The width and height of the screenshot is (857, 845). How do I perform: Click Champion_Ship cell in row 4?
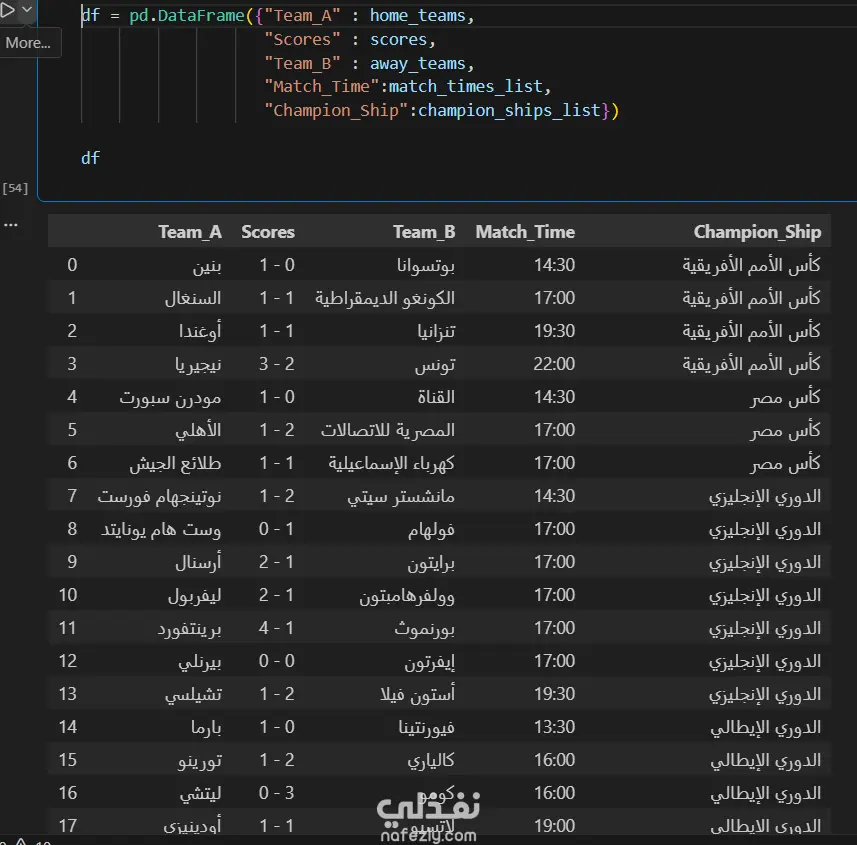[x=785, y=397]
